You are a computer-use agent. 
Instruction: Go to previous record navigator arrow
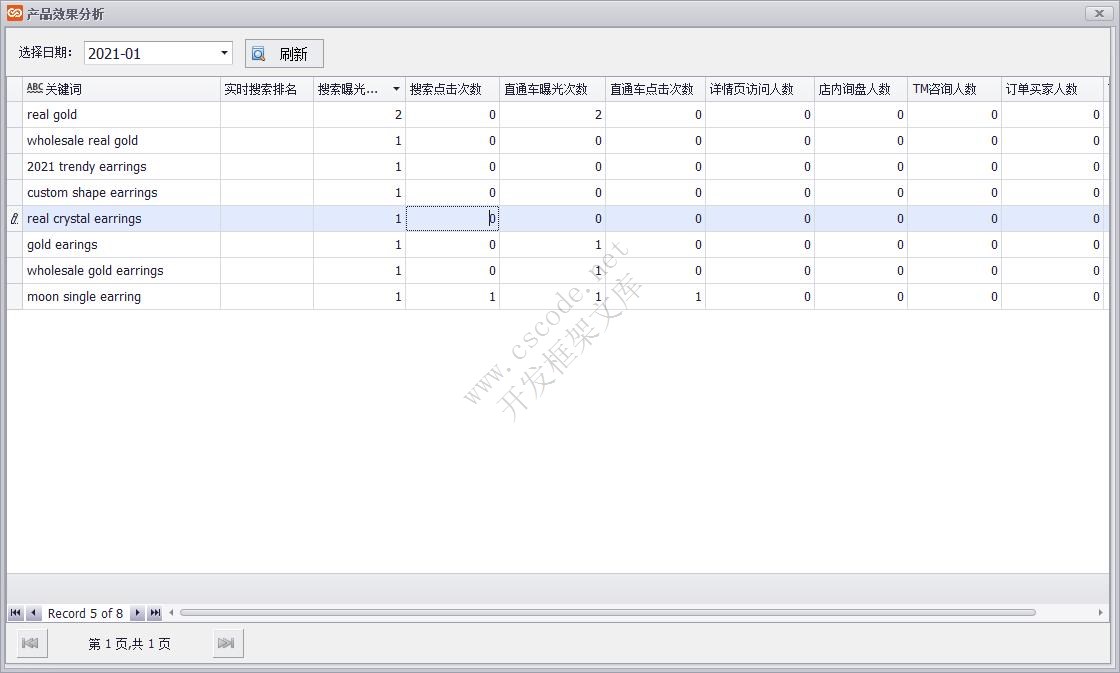click(34, 613)
